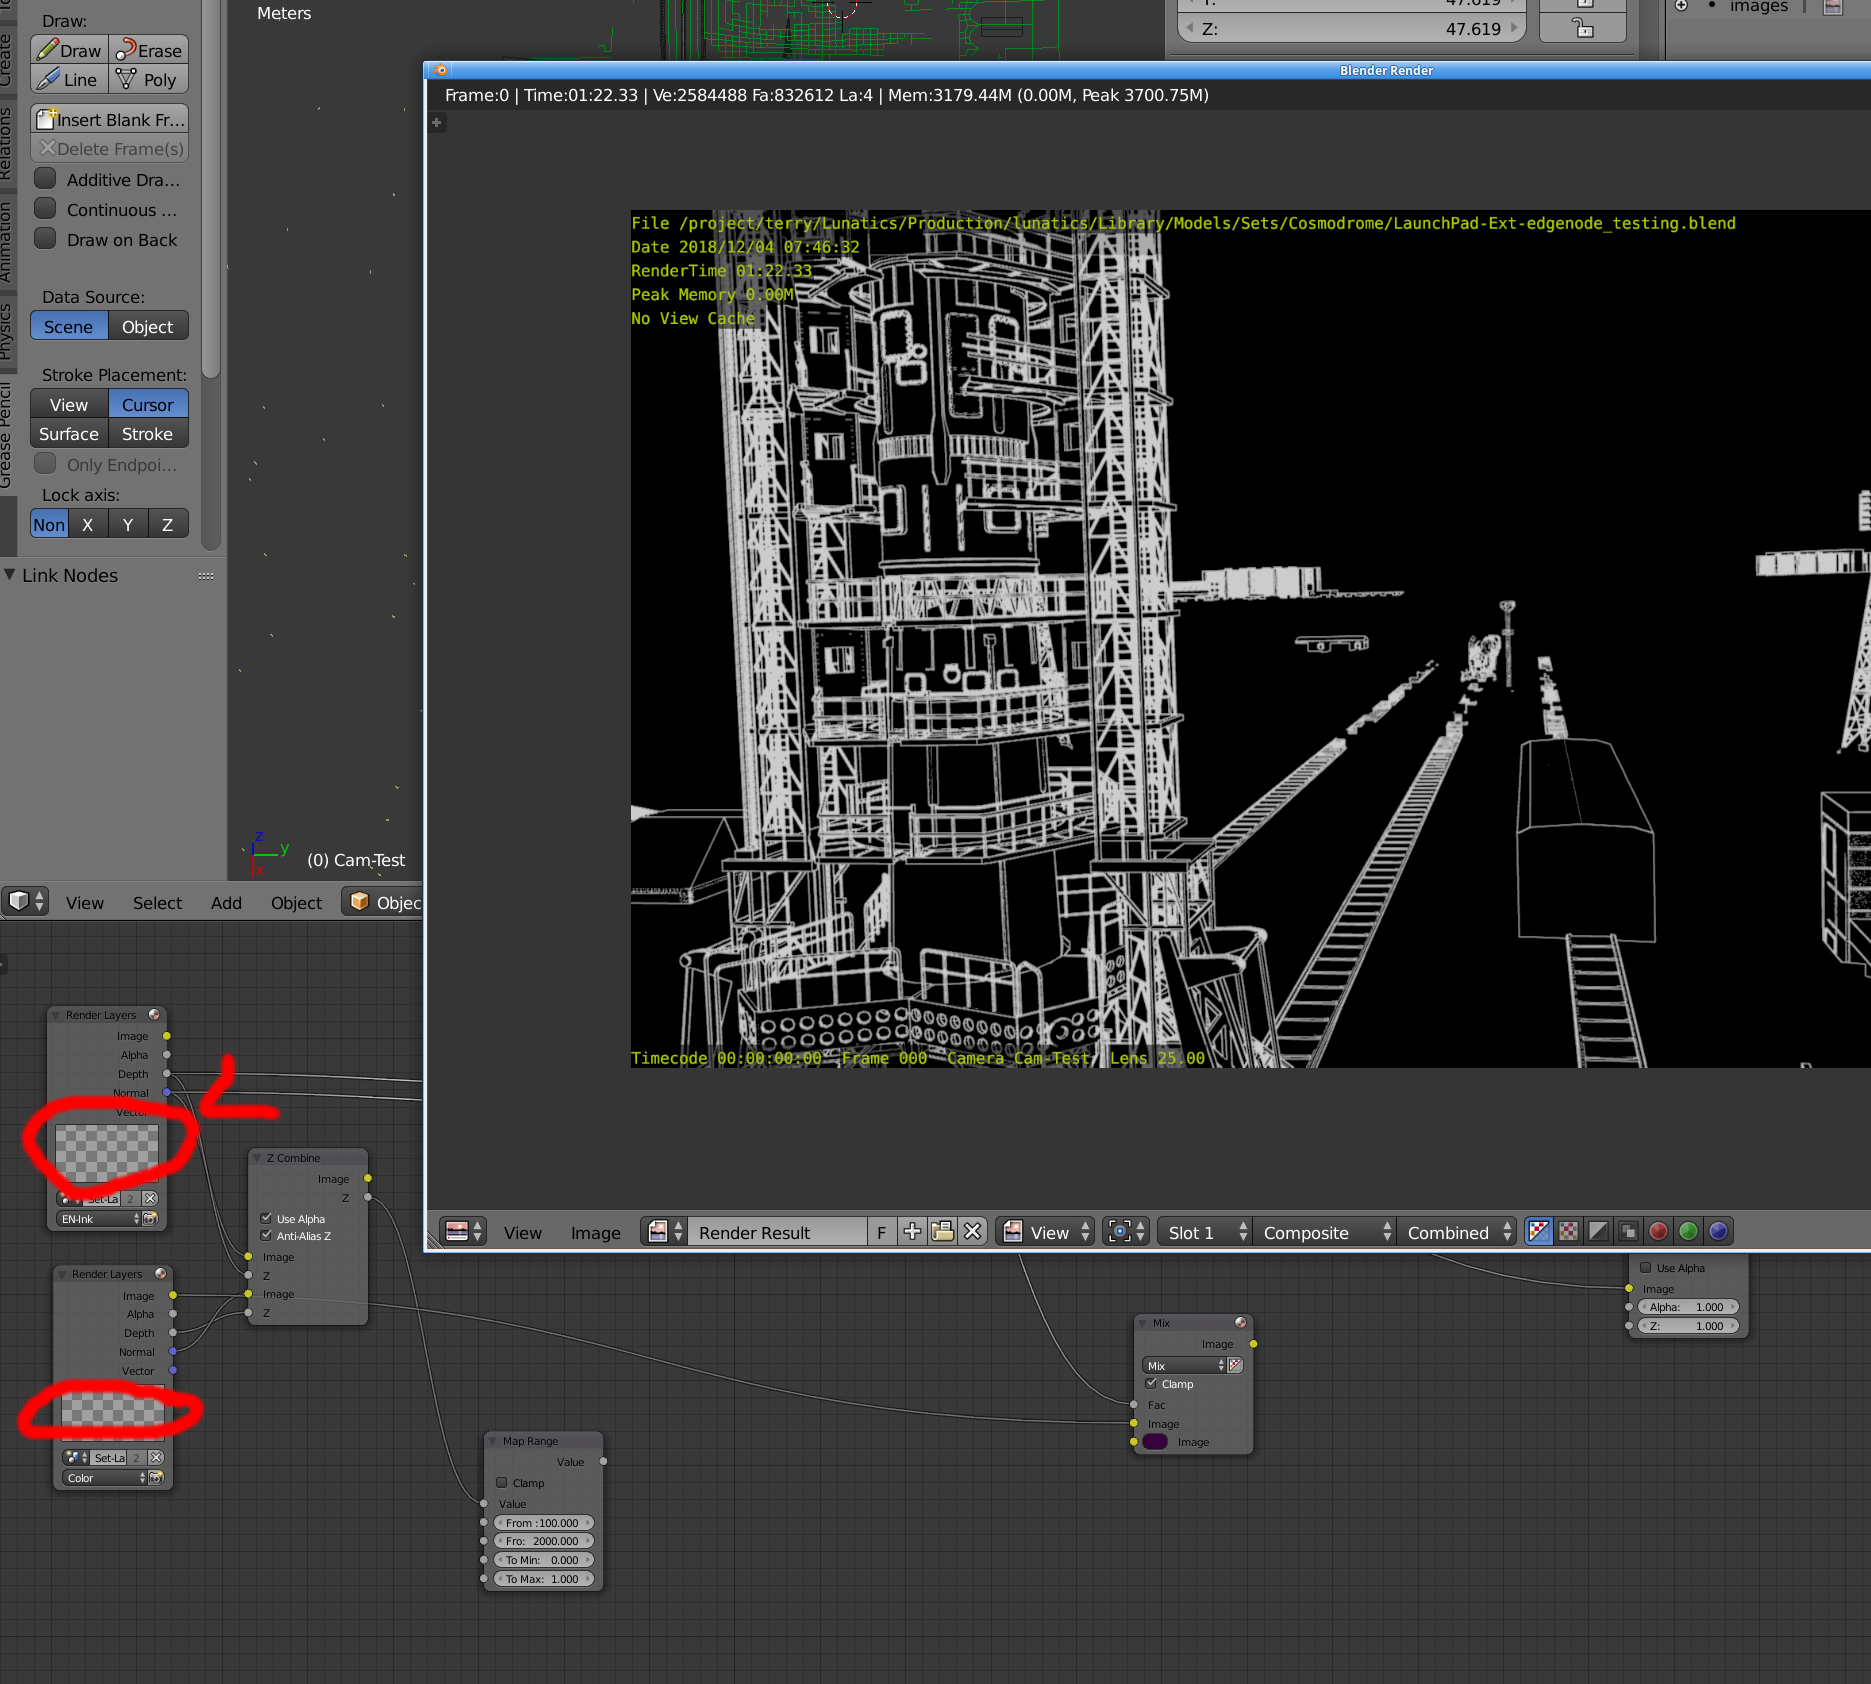The image size is (1871, 1684).
Task: Select the grease pencil Erase tool
Action: click(x=149, y=50)
